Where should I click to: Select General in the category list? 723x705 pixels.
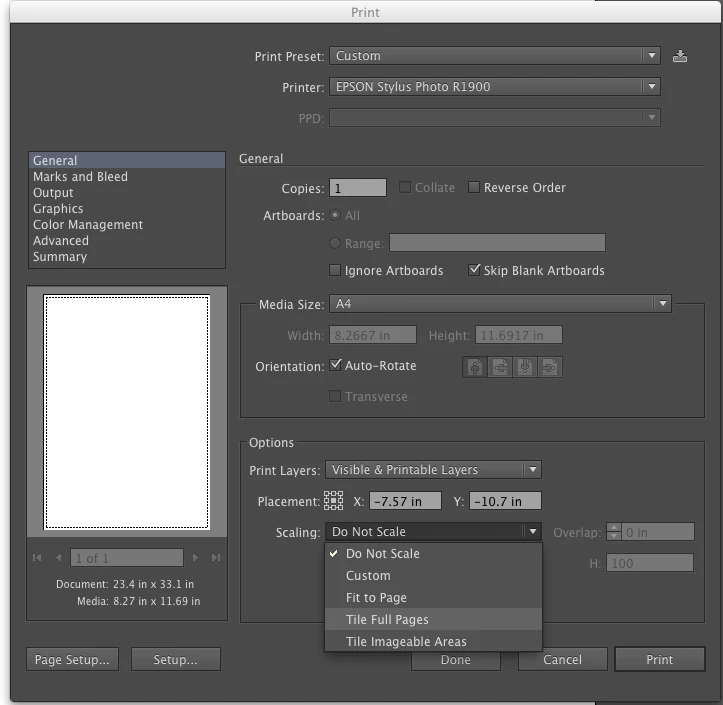pyautogui.click(x=127, y=160)
